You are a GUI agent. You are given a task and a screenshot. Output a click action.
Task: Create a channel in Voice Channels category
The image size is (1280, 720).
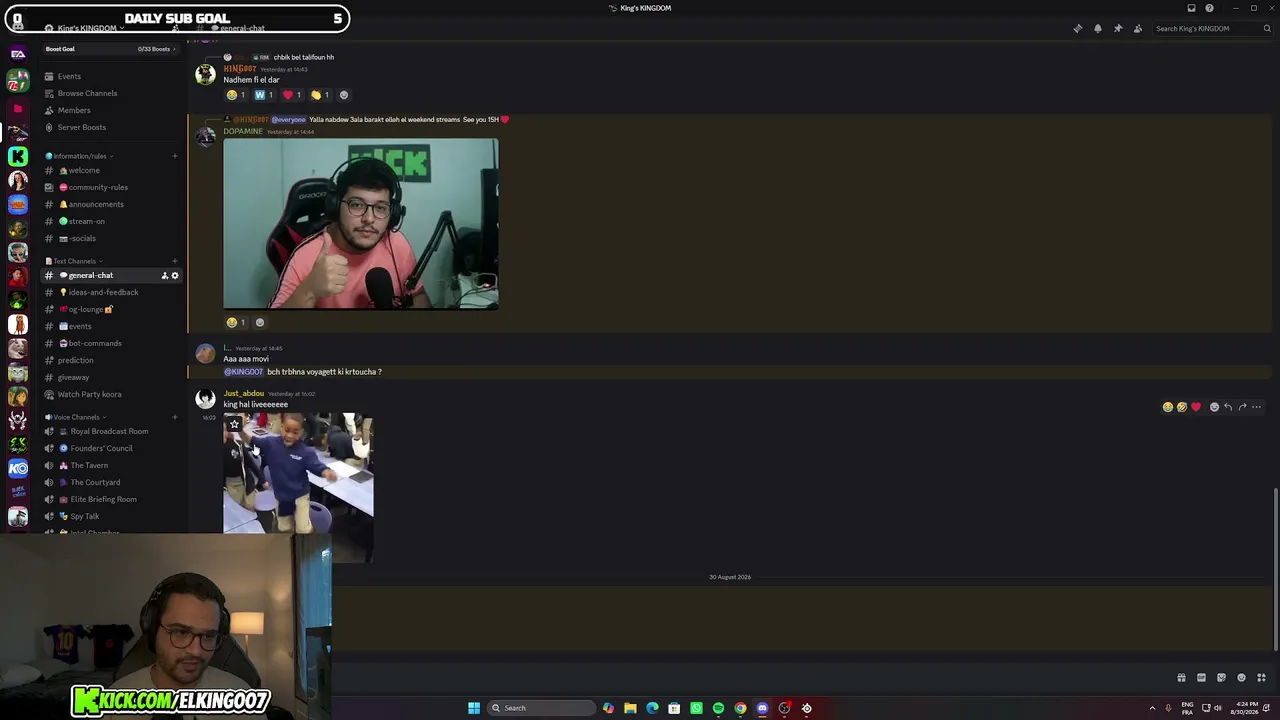(174, 417)
